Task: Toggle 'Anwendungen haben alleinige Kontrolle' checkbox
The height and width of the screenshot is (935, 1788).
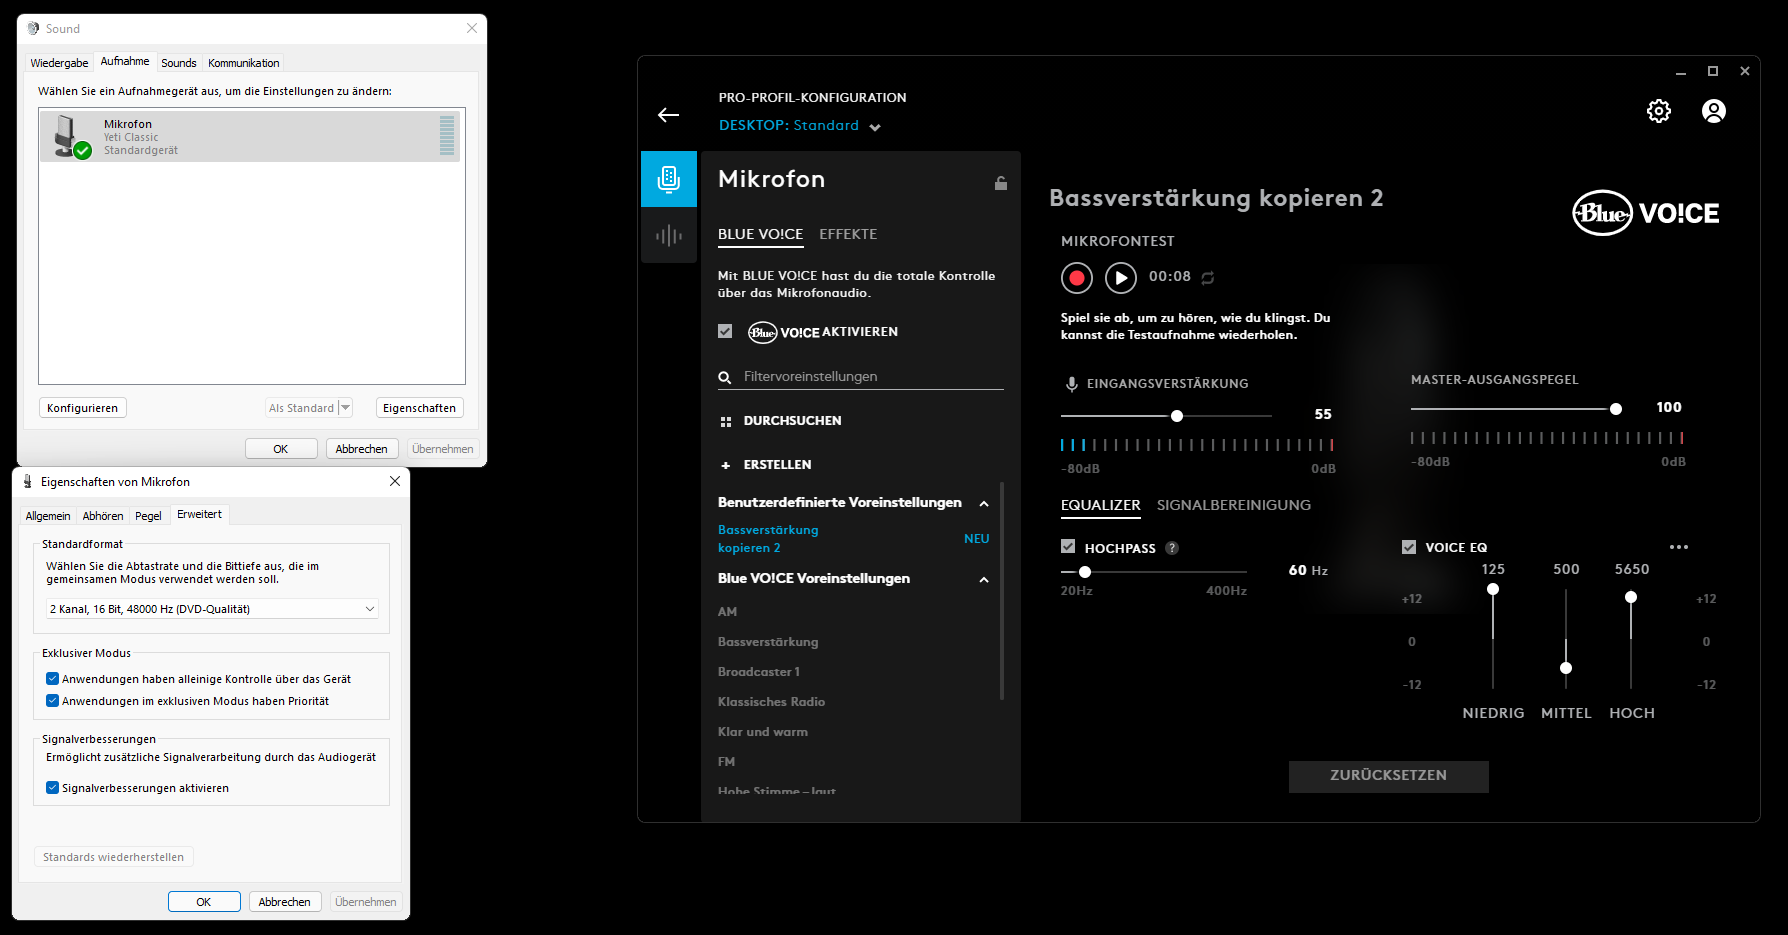Action: [x=52, y=679]
